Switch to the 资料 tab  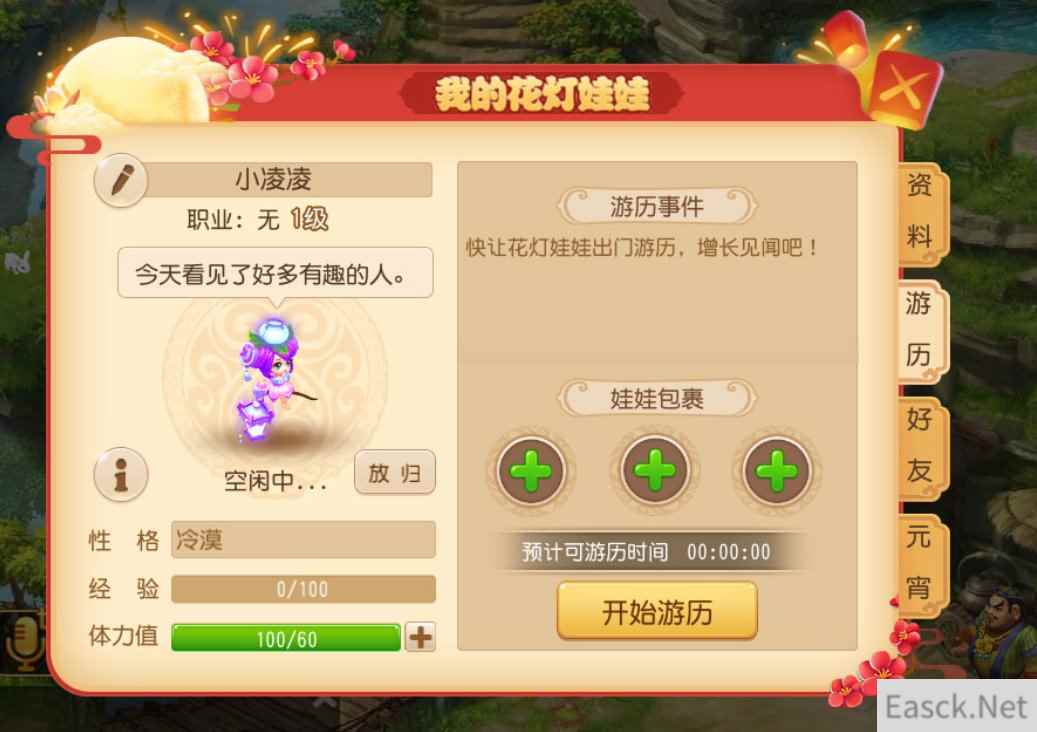pos(921,212)
